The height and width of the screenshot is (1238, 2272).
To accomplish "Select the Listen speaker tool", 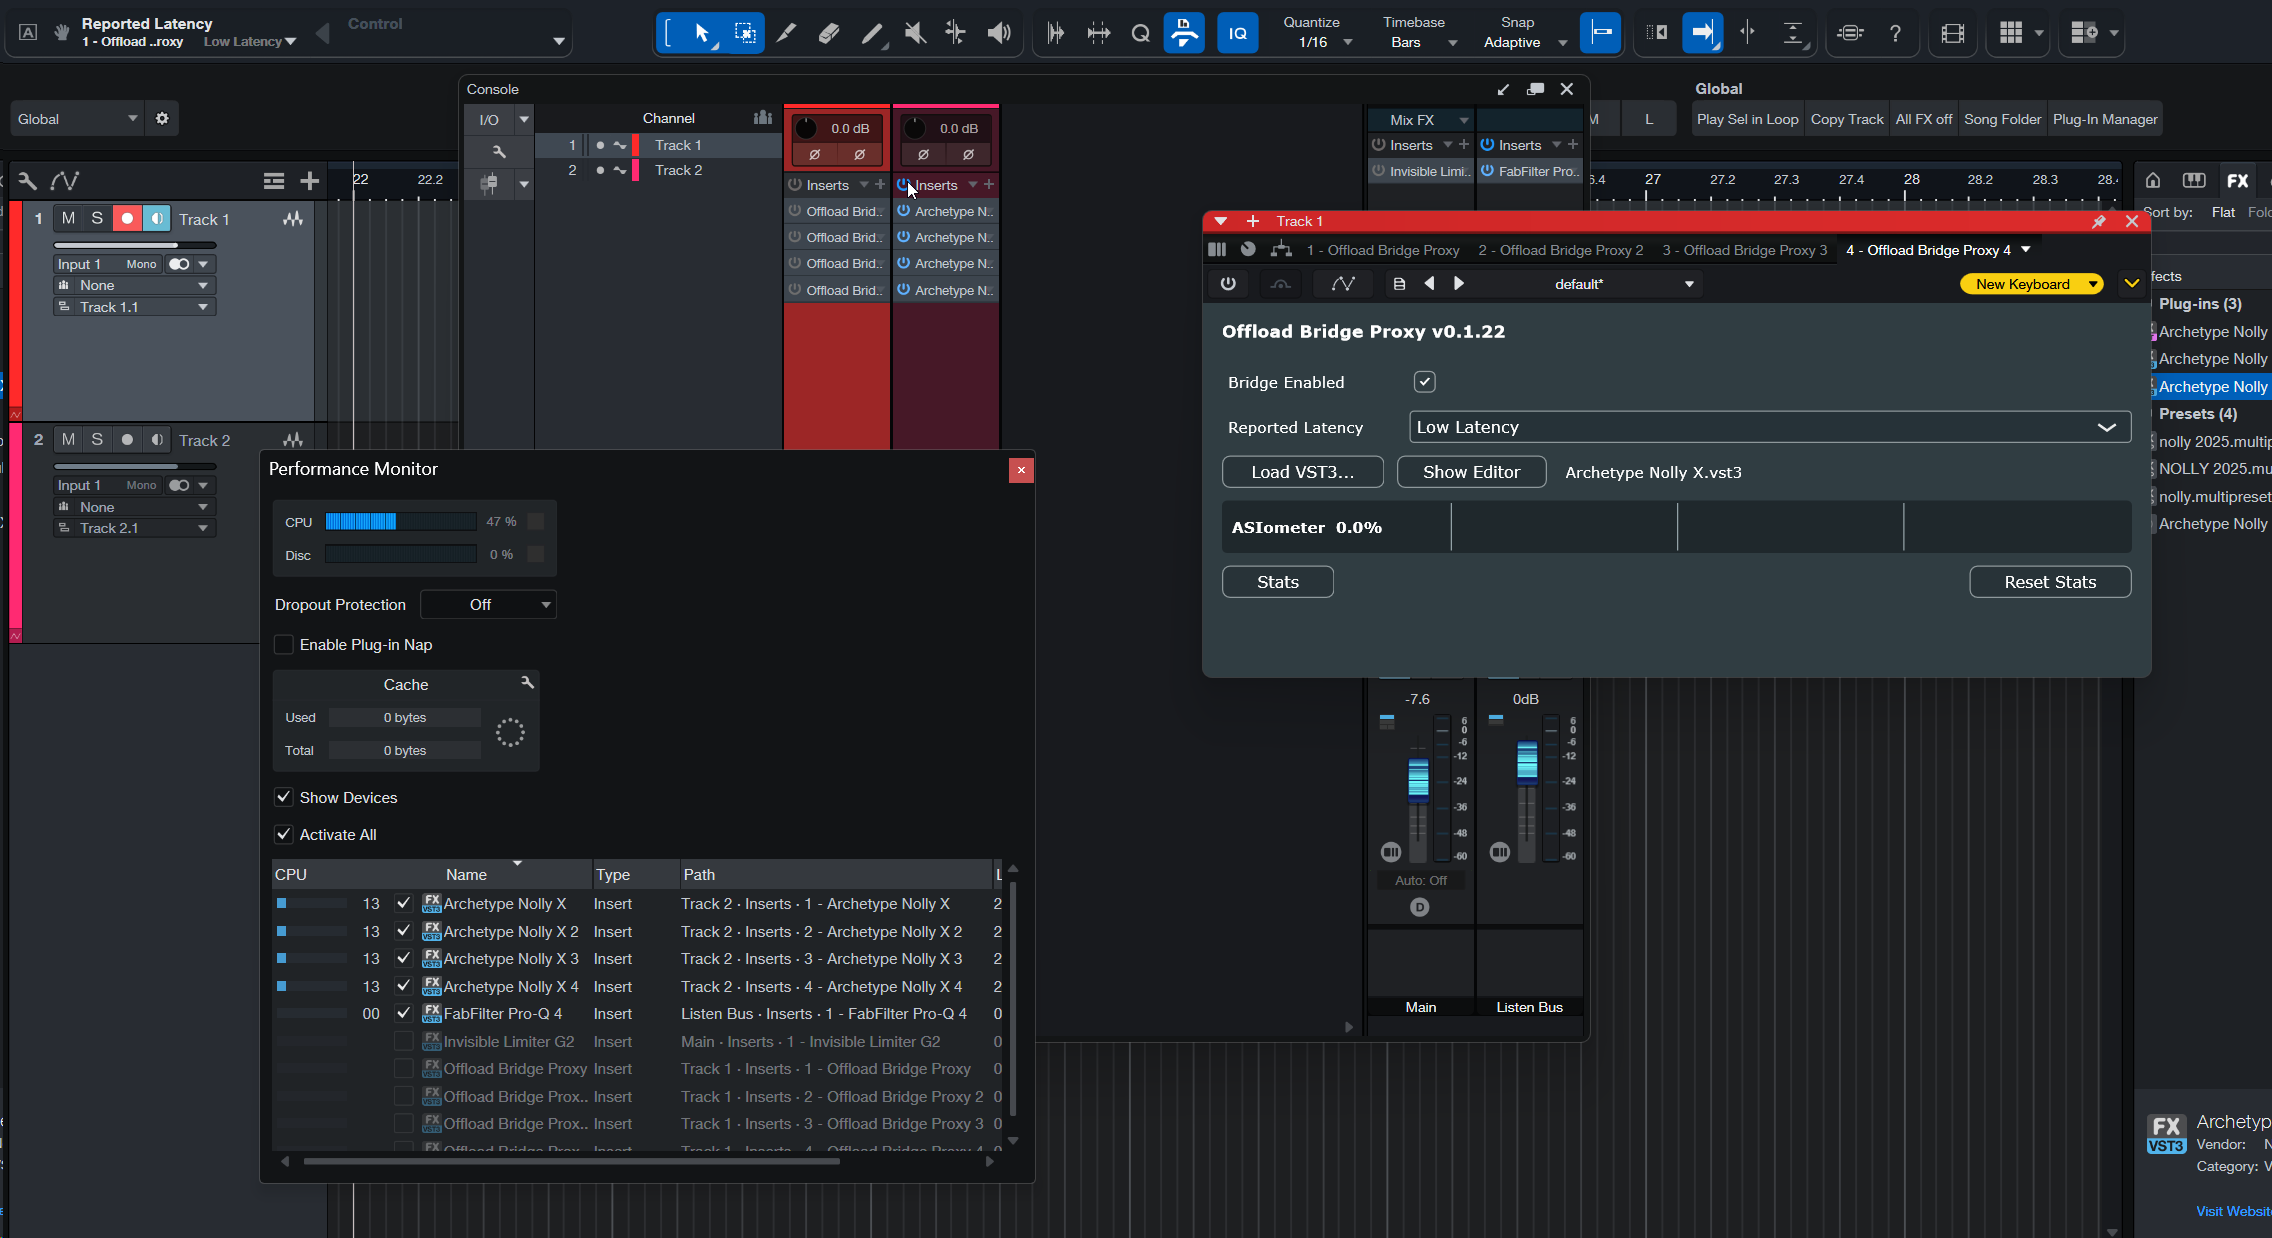I will click(x=998, y=33).
